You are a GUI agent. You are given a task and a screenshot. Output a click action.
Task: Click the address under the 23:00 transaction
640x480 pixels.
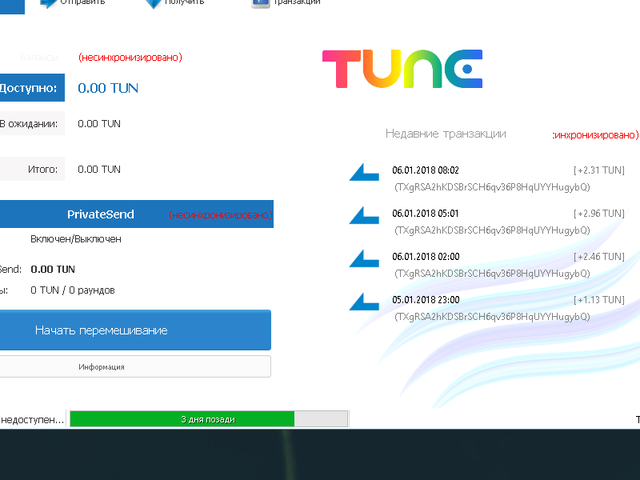coord(492,317)
